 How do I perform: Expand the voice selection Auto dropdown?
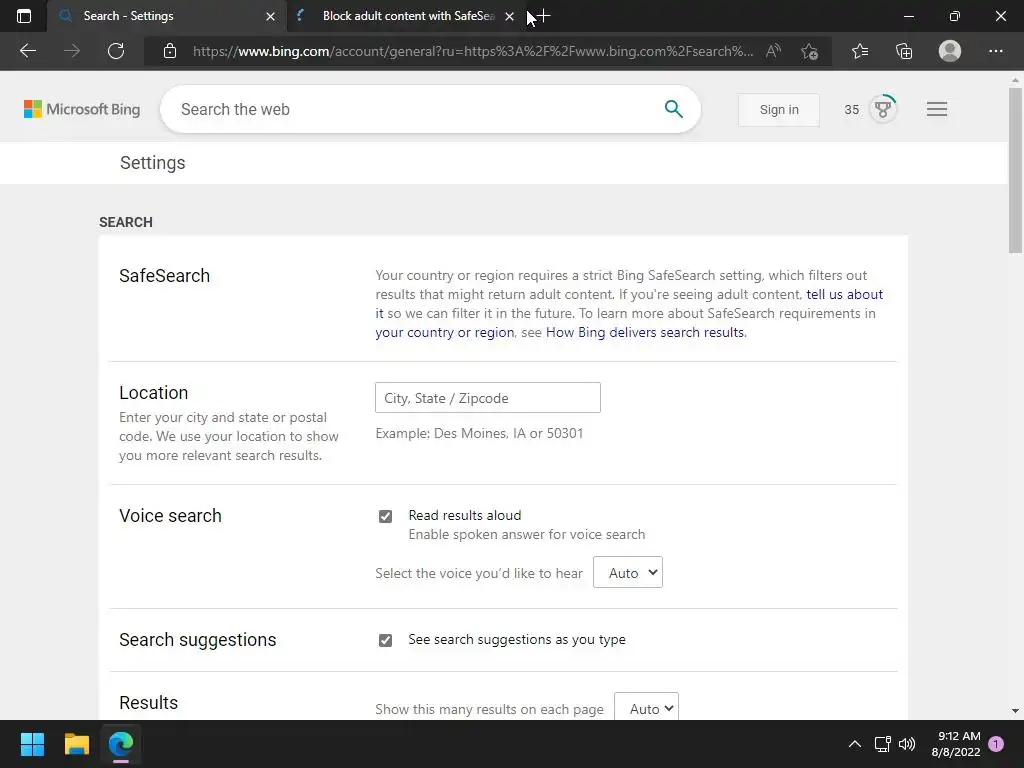click(x=628, y=573)
